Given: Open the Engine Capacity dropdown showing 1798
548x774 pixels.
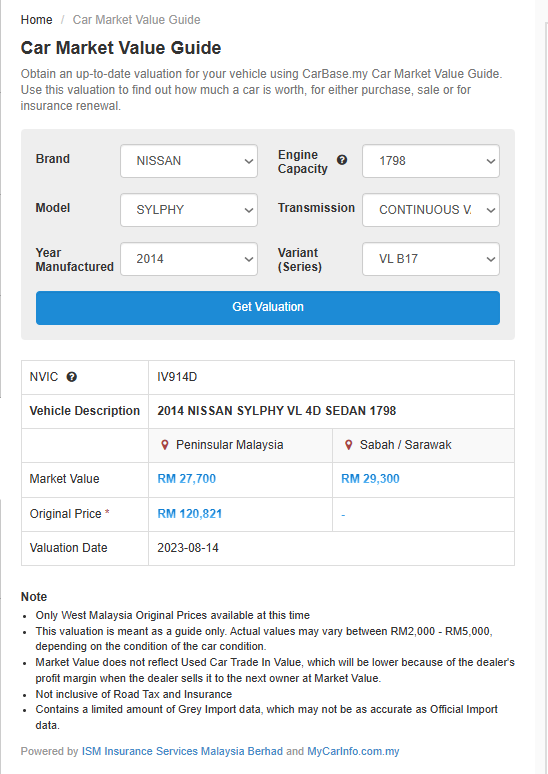Looking at the screenshot, I should 431,161.
